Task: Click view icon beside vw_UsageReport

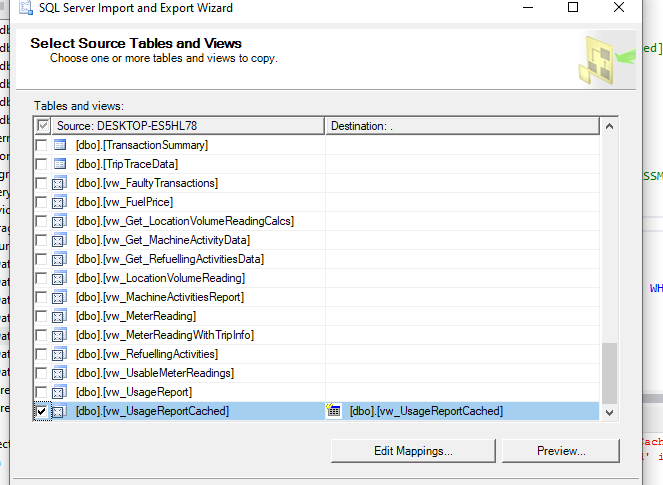Action: [59, 392]
